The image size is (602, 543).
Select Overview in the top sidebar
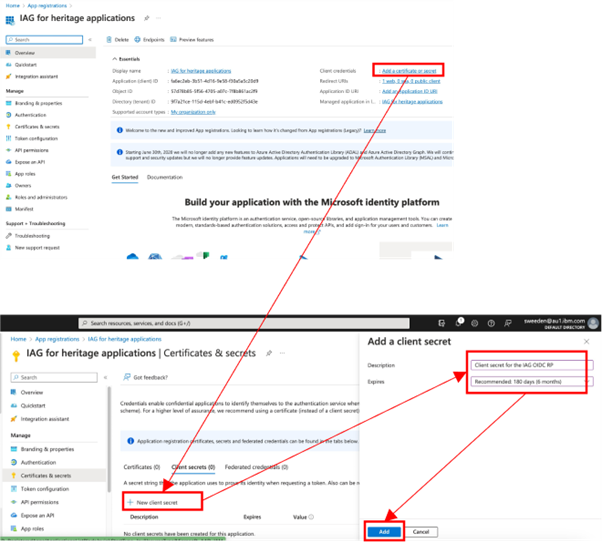48,53
